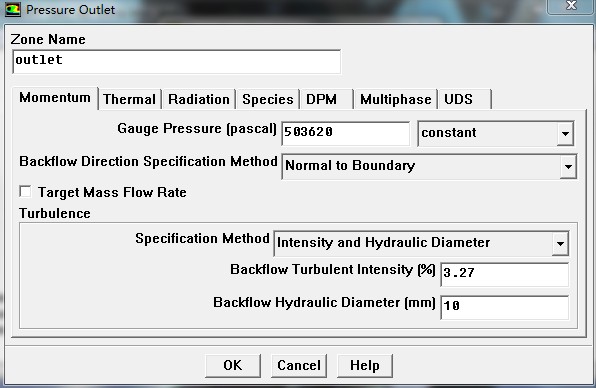Click the OK button
Image resolution: width=596 pixels, height=388 pixels.
click(233, 366)
